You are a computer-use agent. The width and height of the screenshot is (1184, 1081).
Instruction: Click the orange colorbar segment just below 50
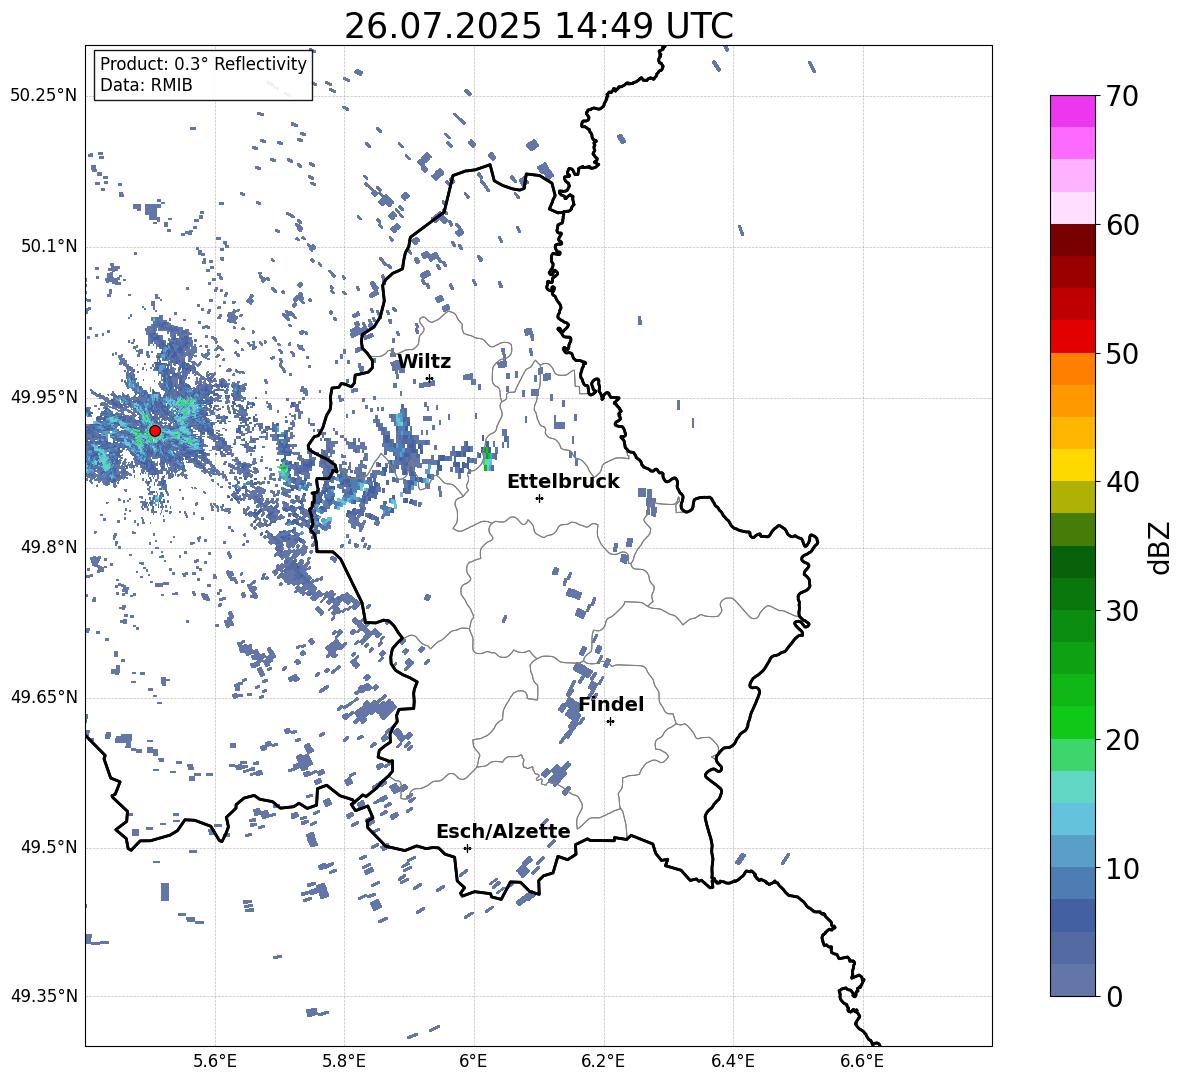point(1073,369)
